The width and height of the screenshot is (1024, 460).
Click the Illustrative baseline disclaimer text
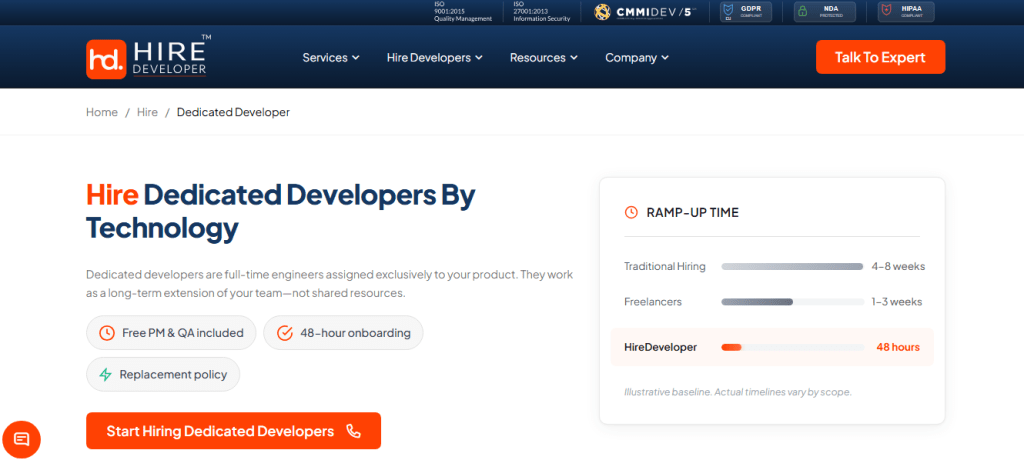[x=738, y=393]
